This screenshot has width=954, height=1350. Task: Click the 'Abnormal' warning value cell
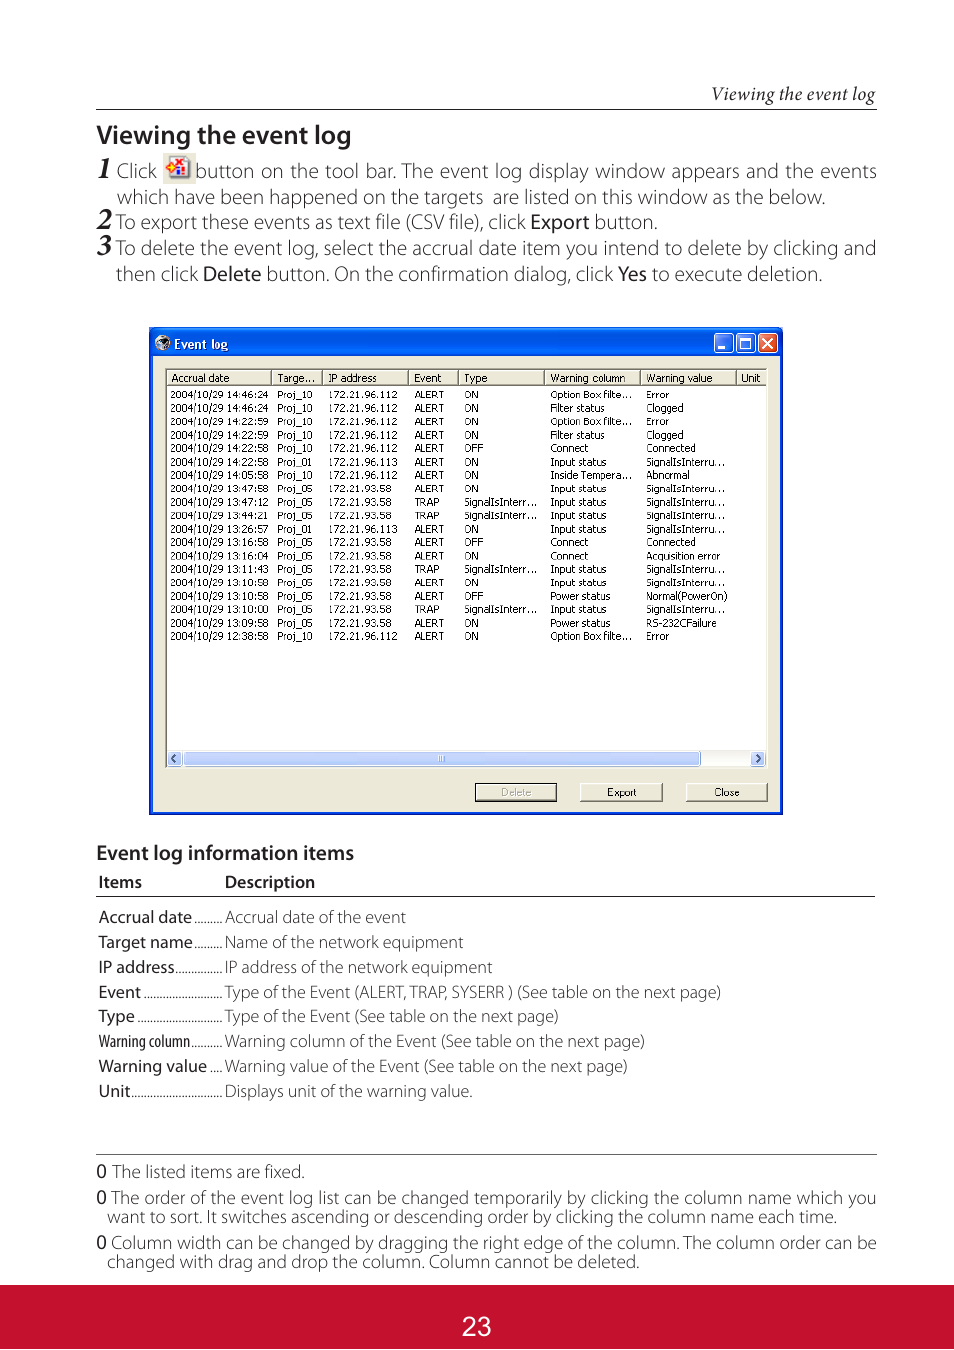point(668,476)
